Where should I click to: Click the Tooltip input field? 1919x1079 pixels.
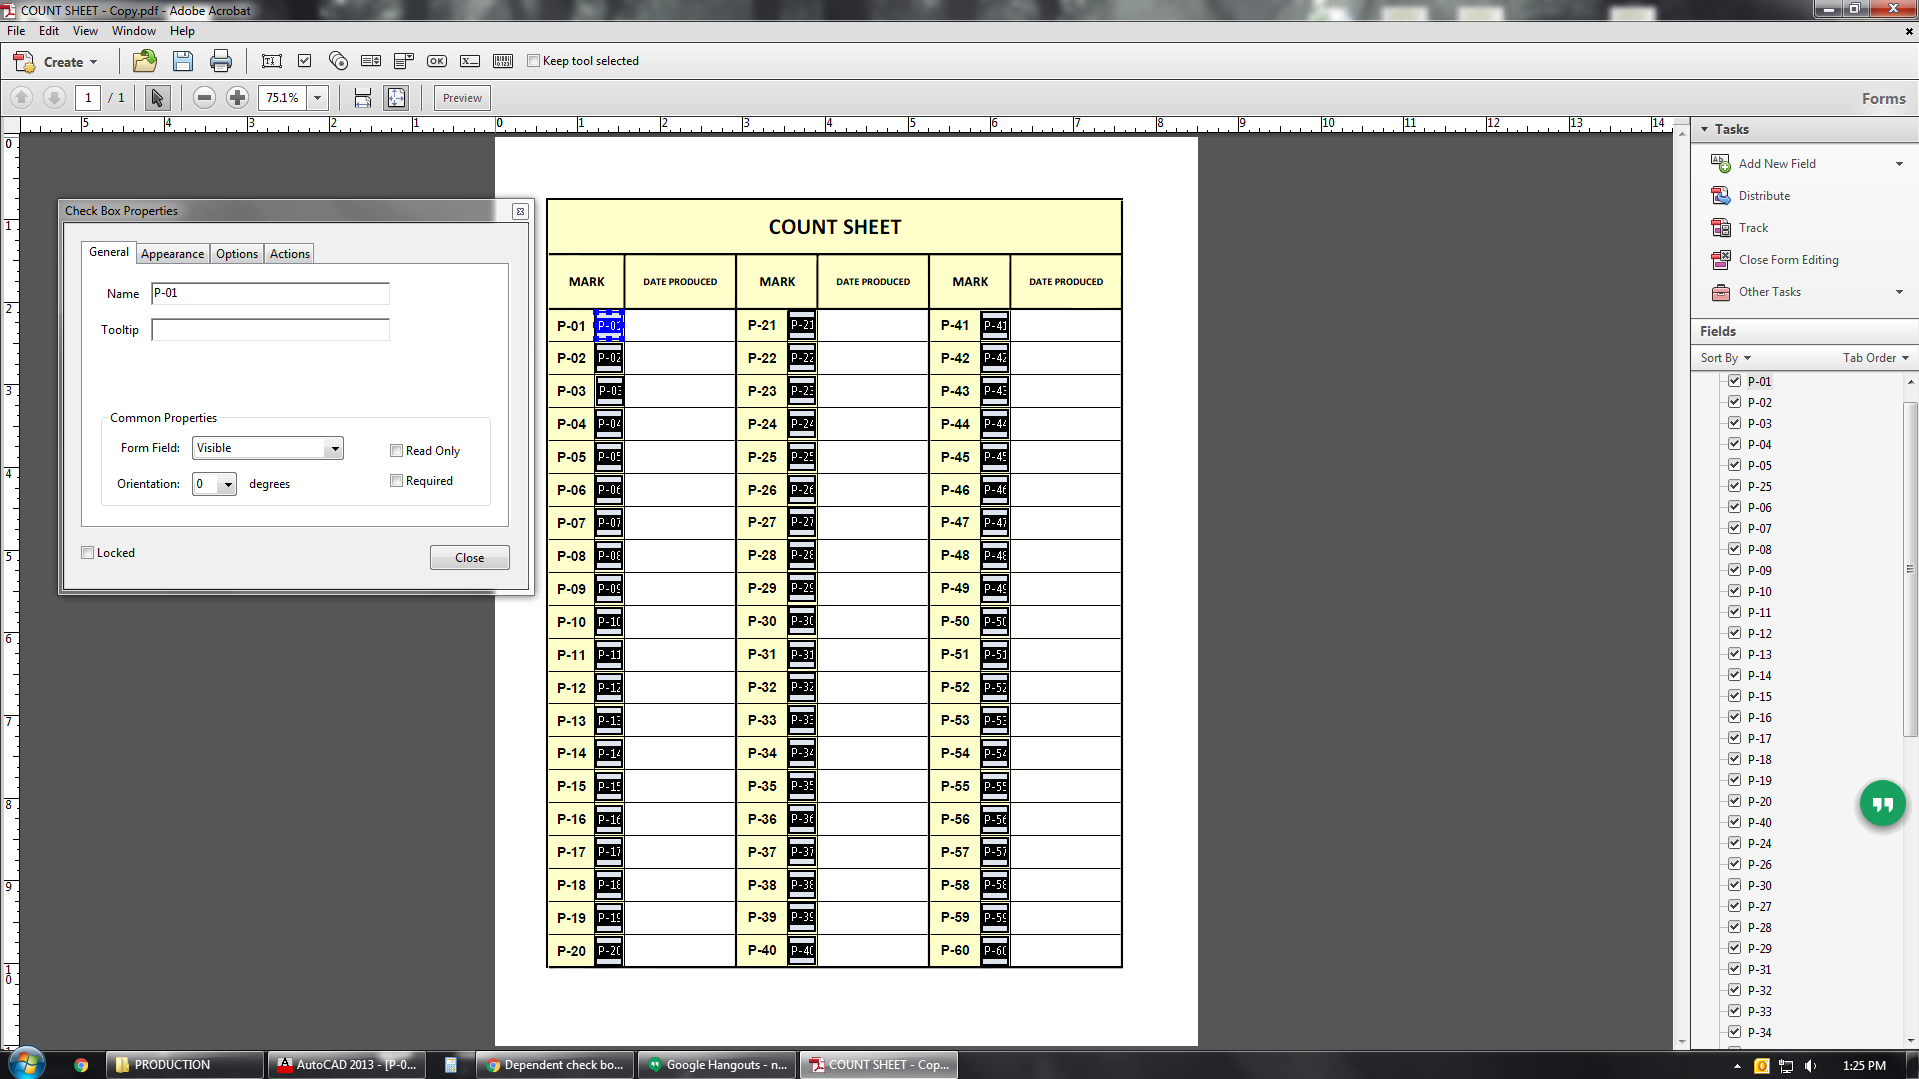coord(270,329)
